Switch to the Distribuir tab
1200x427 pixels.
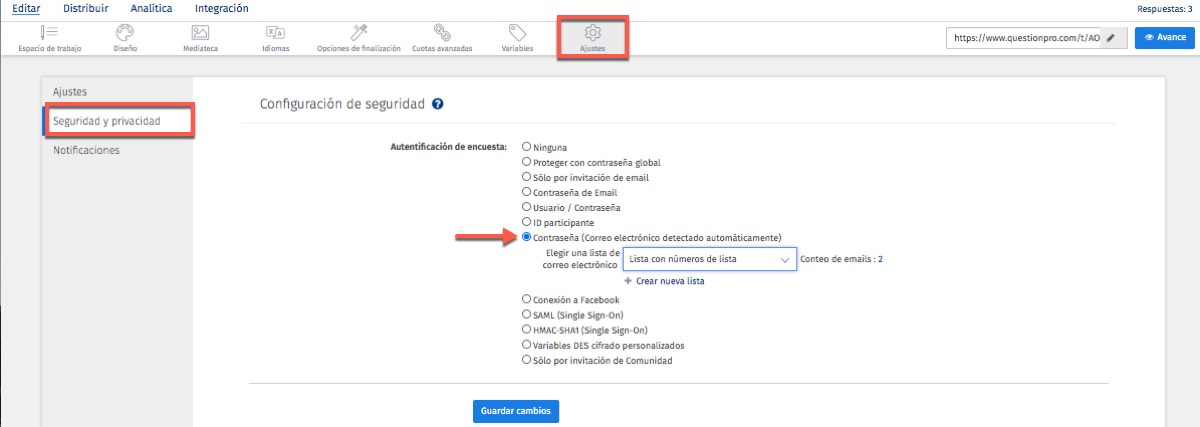point(85,8)
